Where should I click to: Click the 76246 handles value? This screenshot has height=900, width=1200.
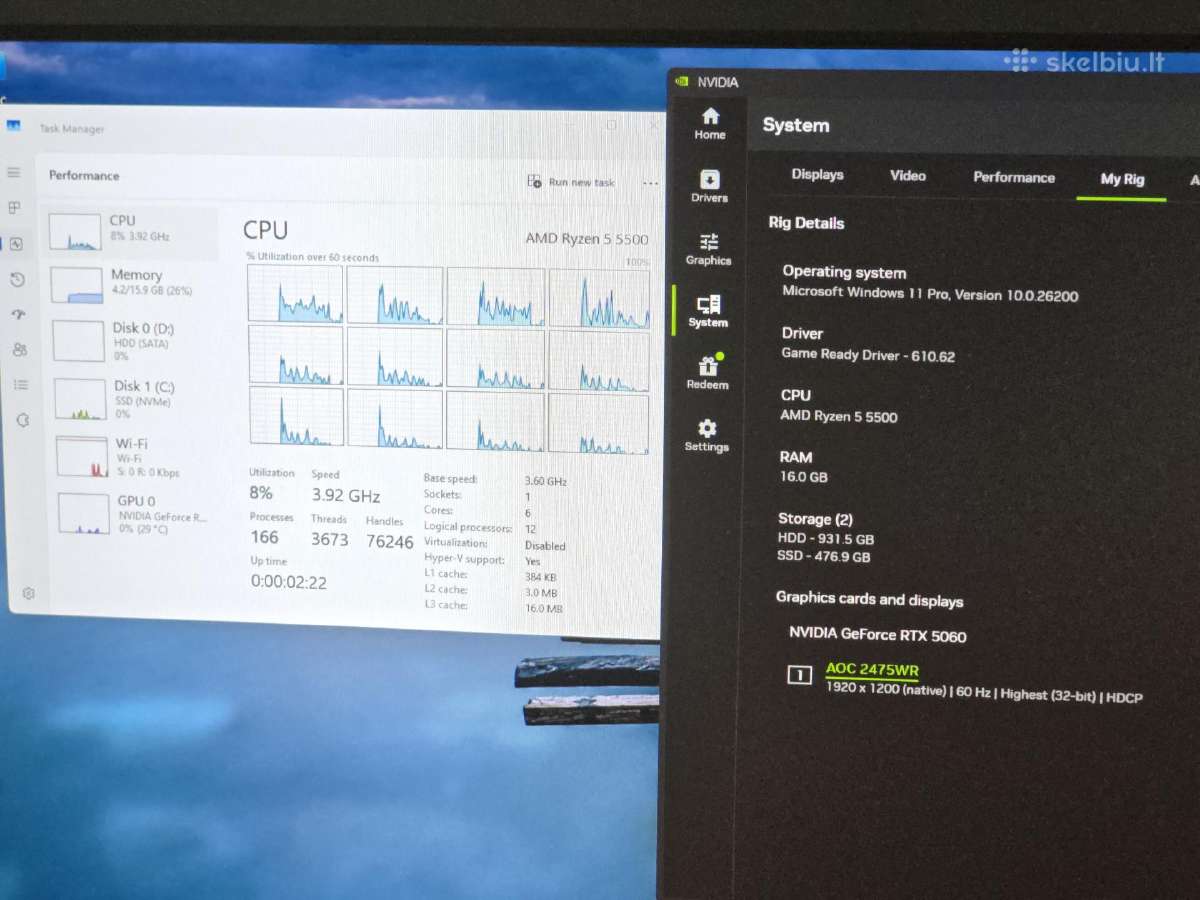(390, 542)
